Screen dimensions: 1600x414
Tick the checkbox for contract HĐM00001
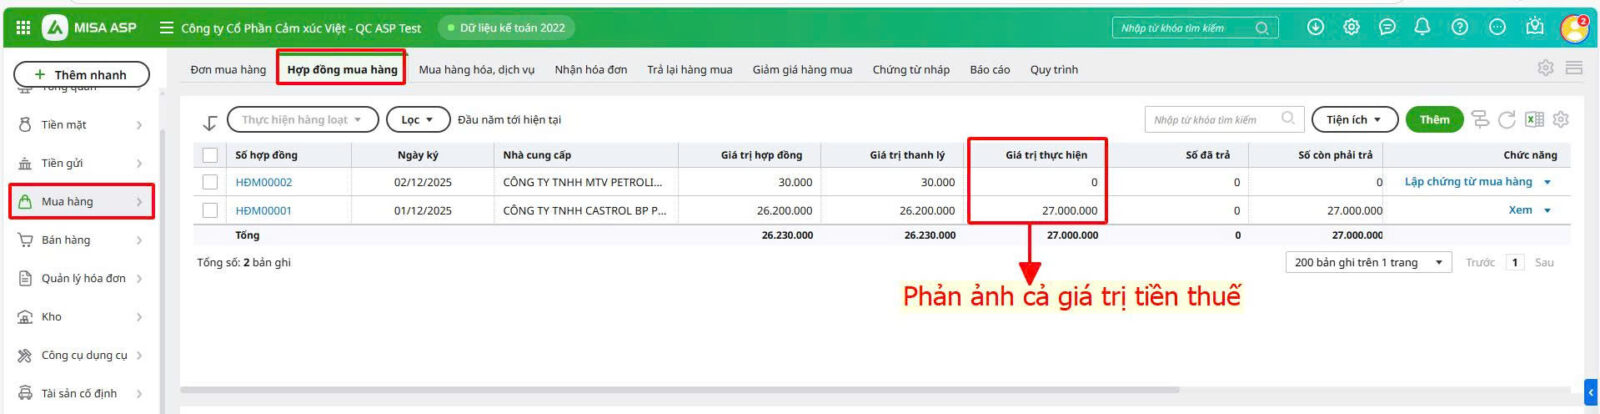pos(210,211)
